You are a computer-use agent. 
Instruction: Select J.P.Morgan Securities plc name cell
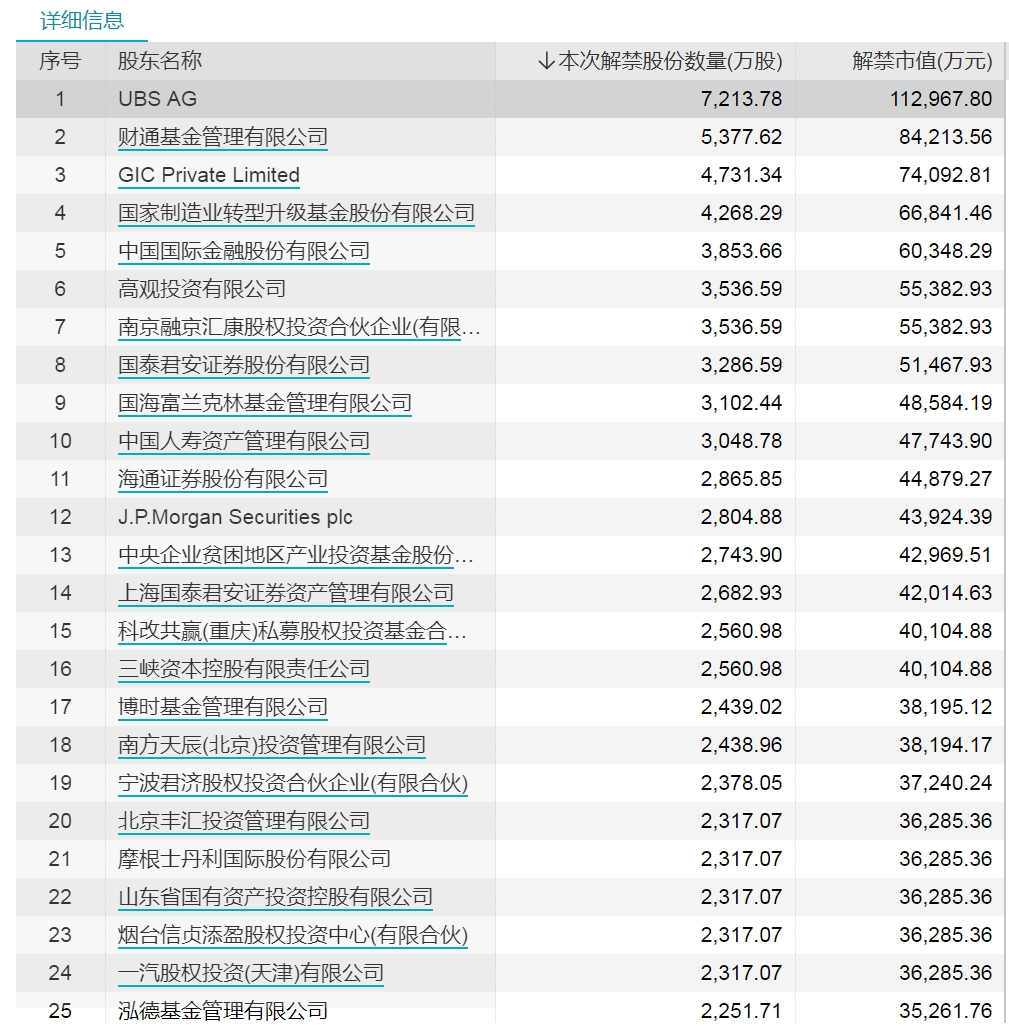(x=235, y=517)
